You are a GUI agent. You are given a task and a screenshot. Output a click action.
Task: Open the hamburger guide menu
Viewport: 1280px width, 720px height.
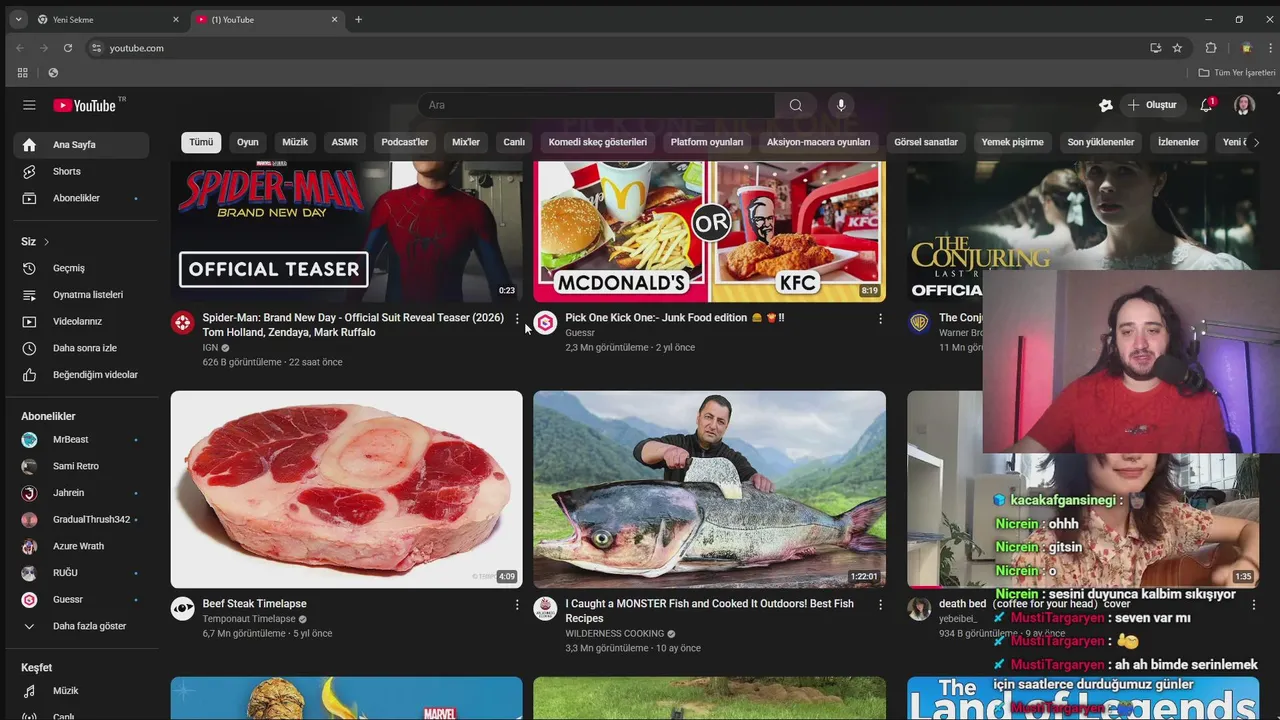[29, 105]
